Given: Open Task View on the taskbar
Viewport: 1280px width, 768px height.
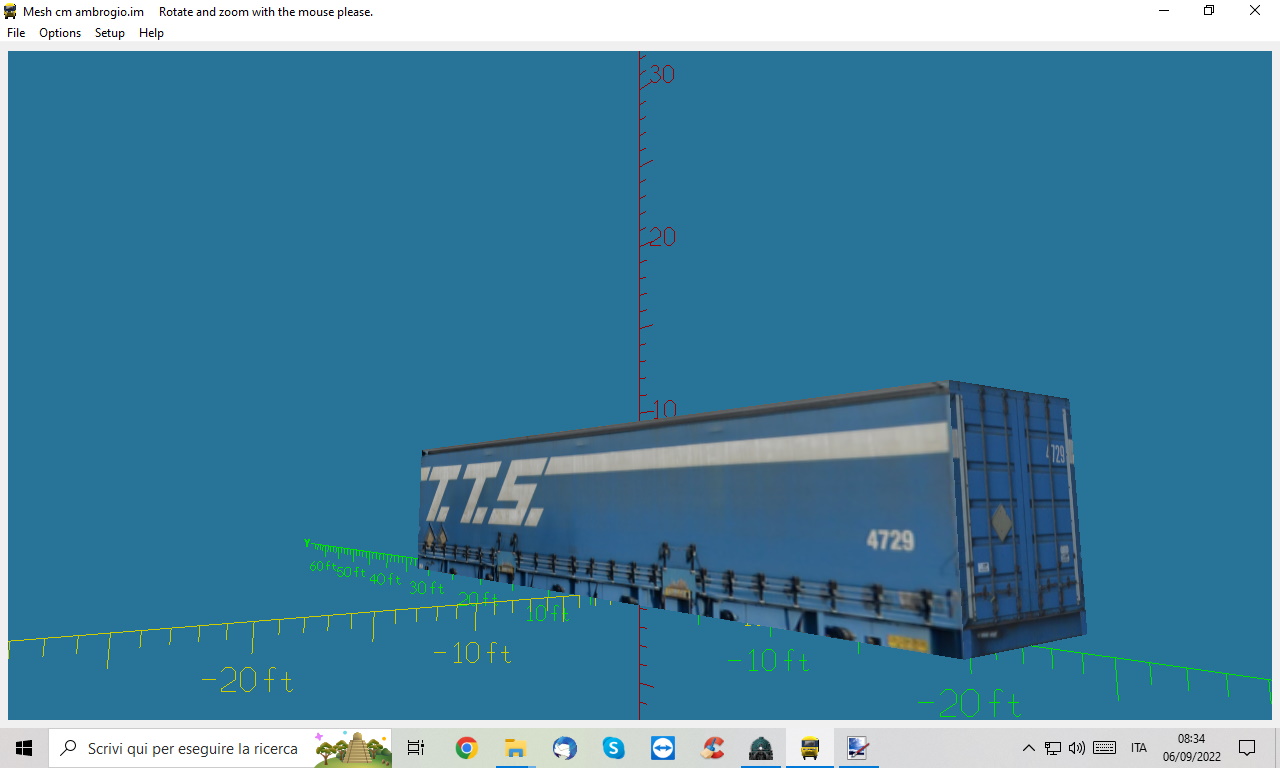Looking at the screenshot, I should coord(416,748).
